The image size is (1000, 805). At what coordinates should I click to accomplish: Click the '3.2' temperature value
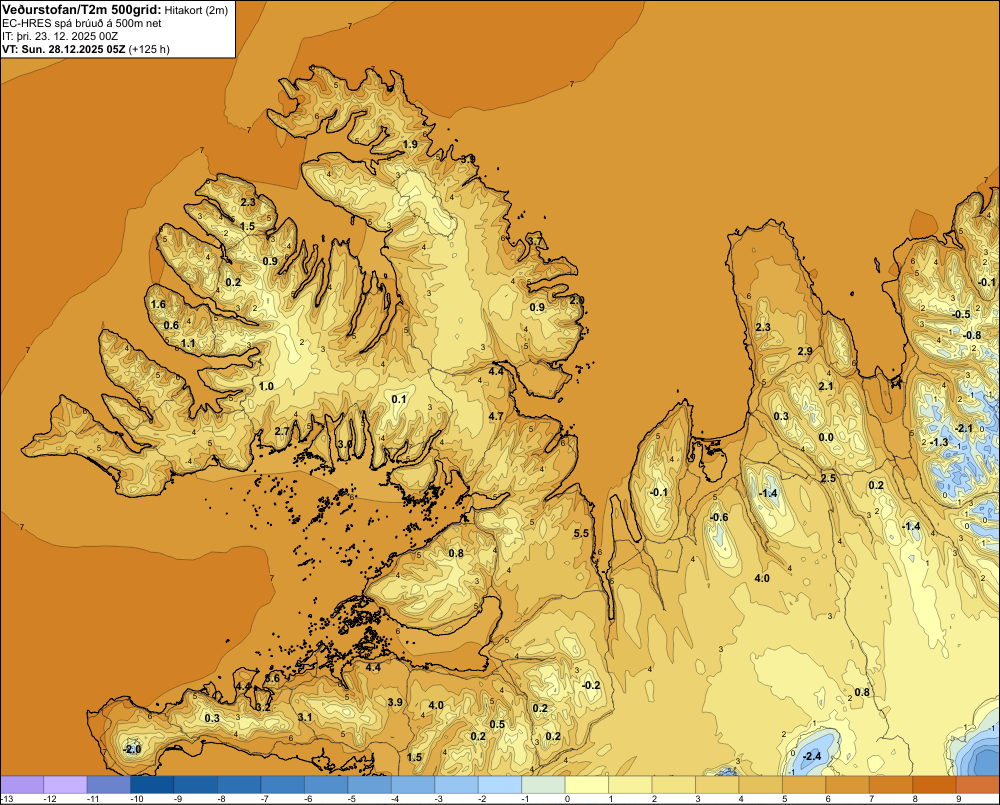[263, 707]
